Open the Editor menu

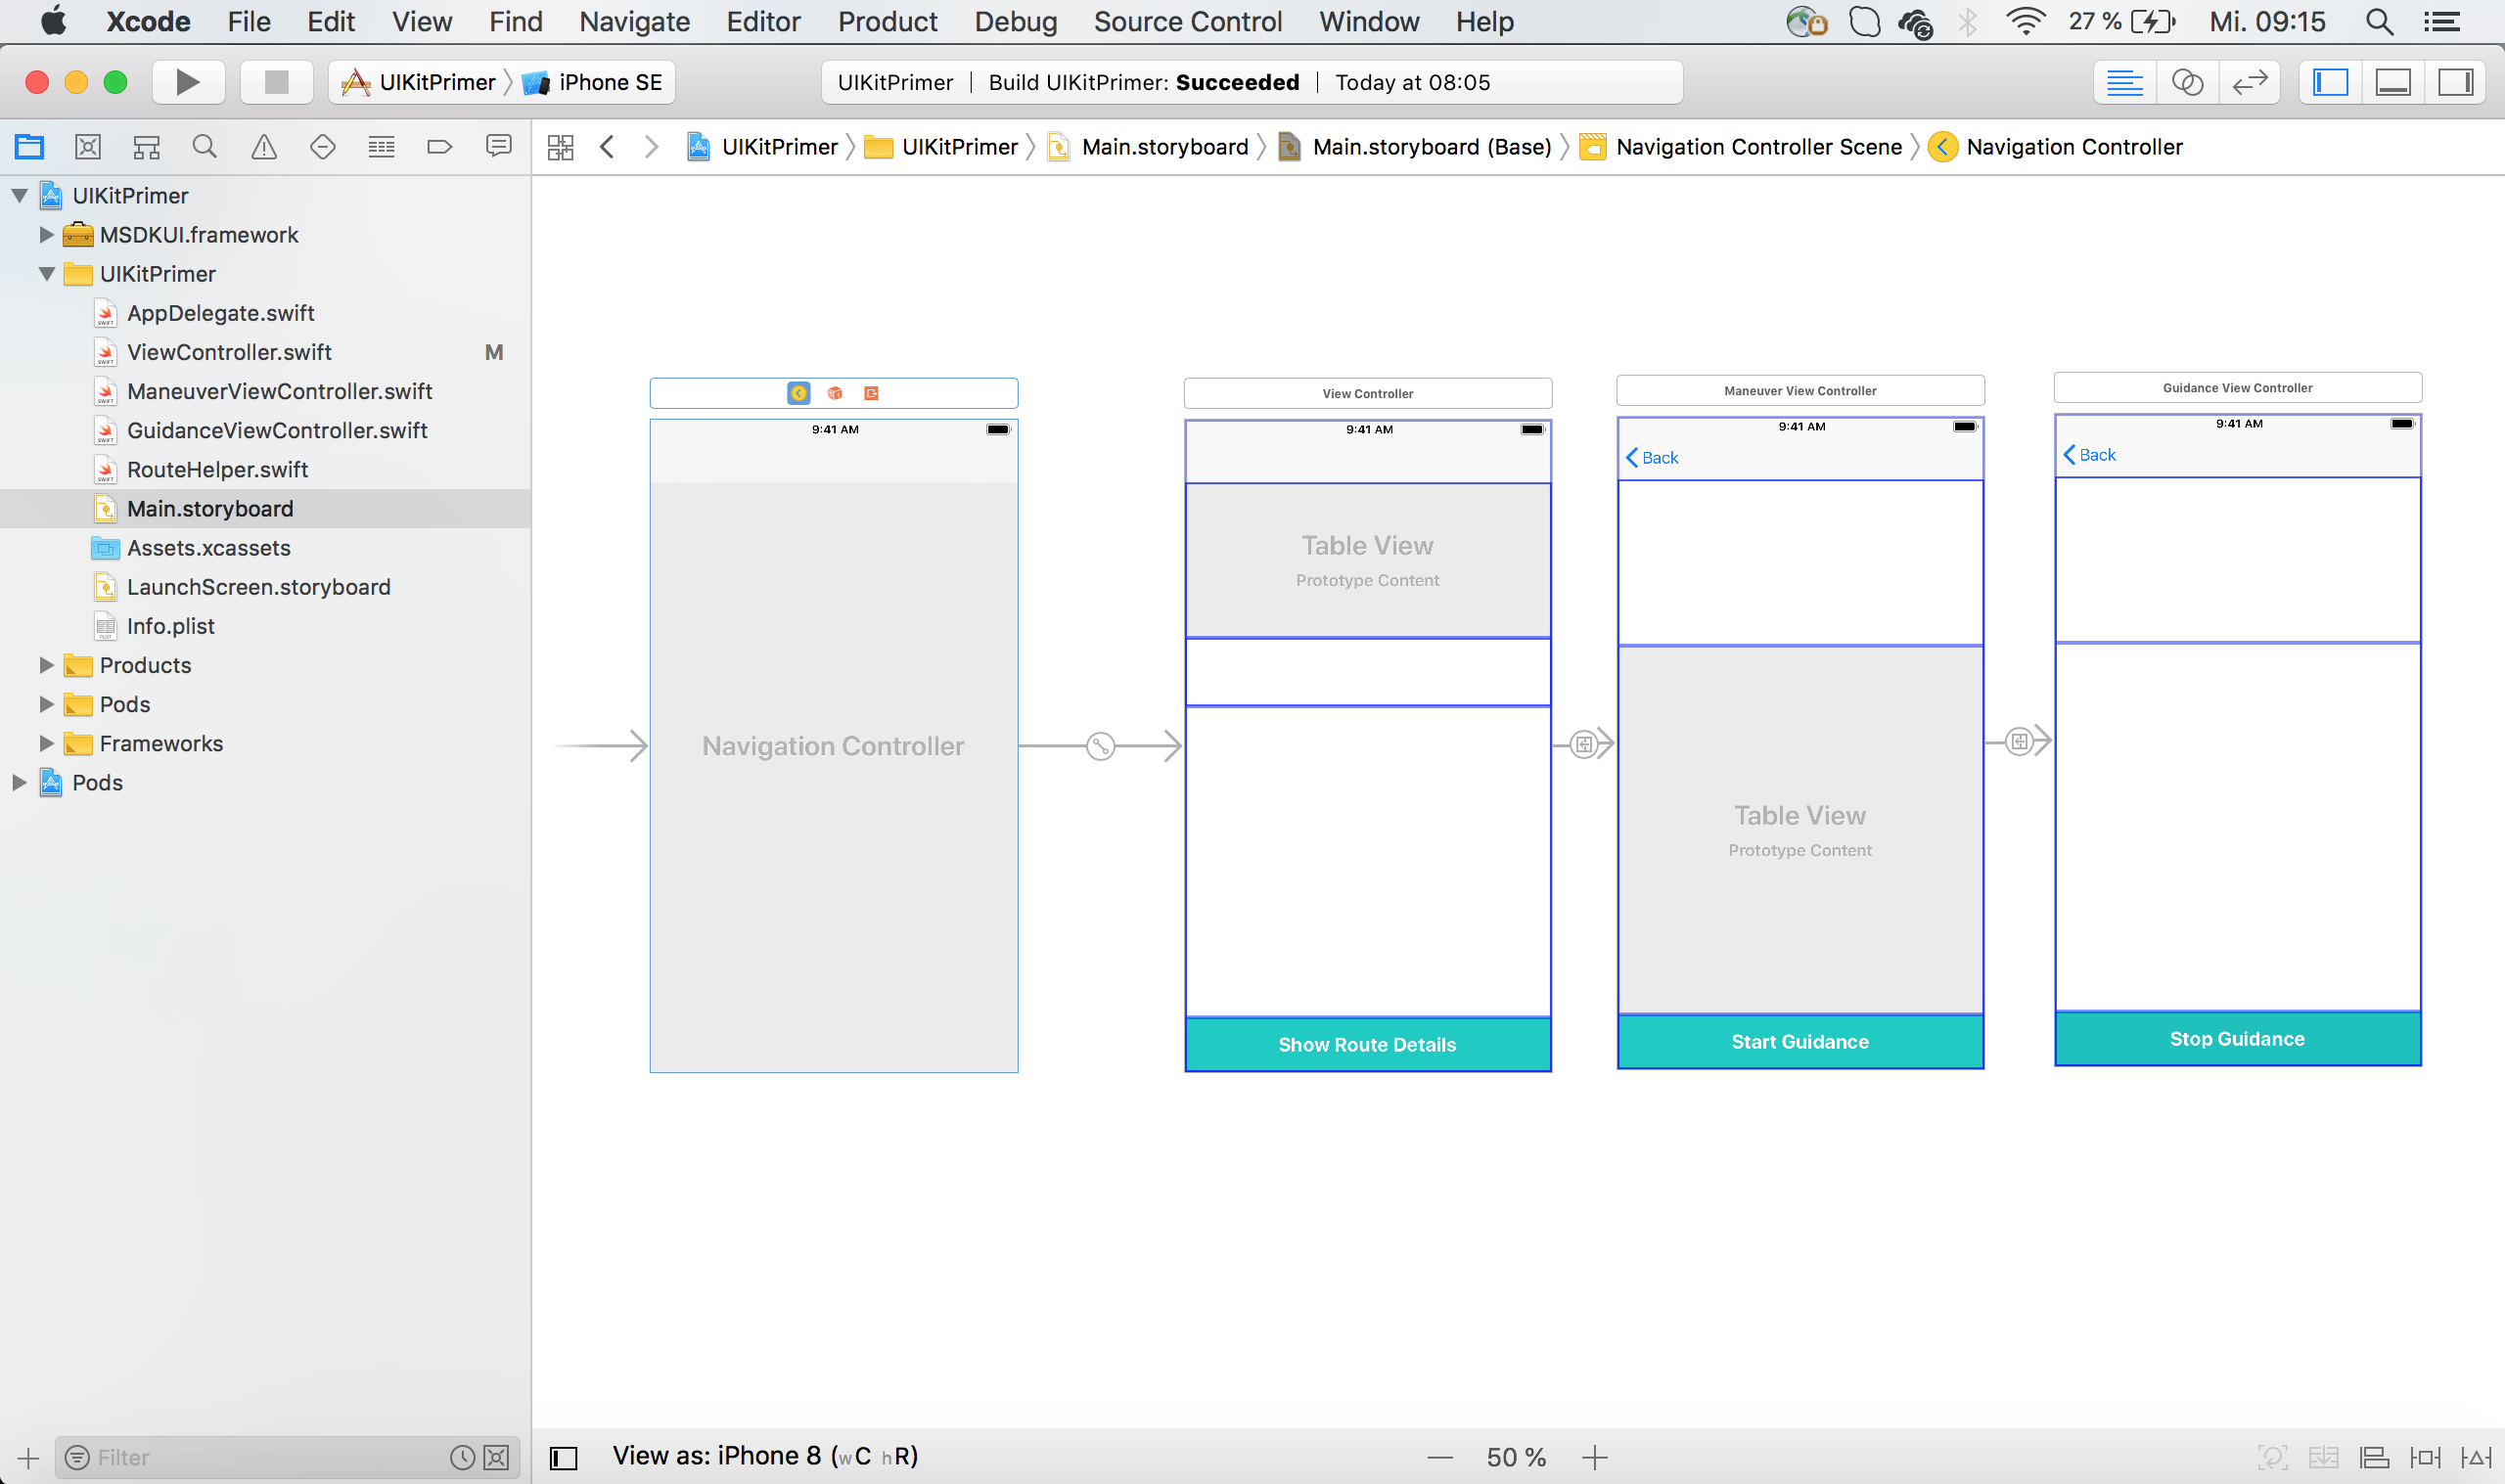pos(763,21)
